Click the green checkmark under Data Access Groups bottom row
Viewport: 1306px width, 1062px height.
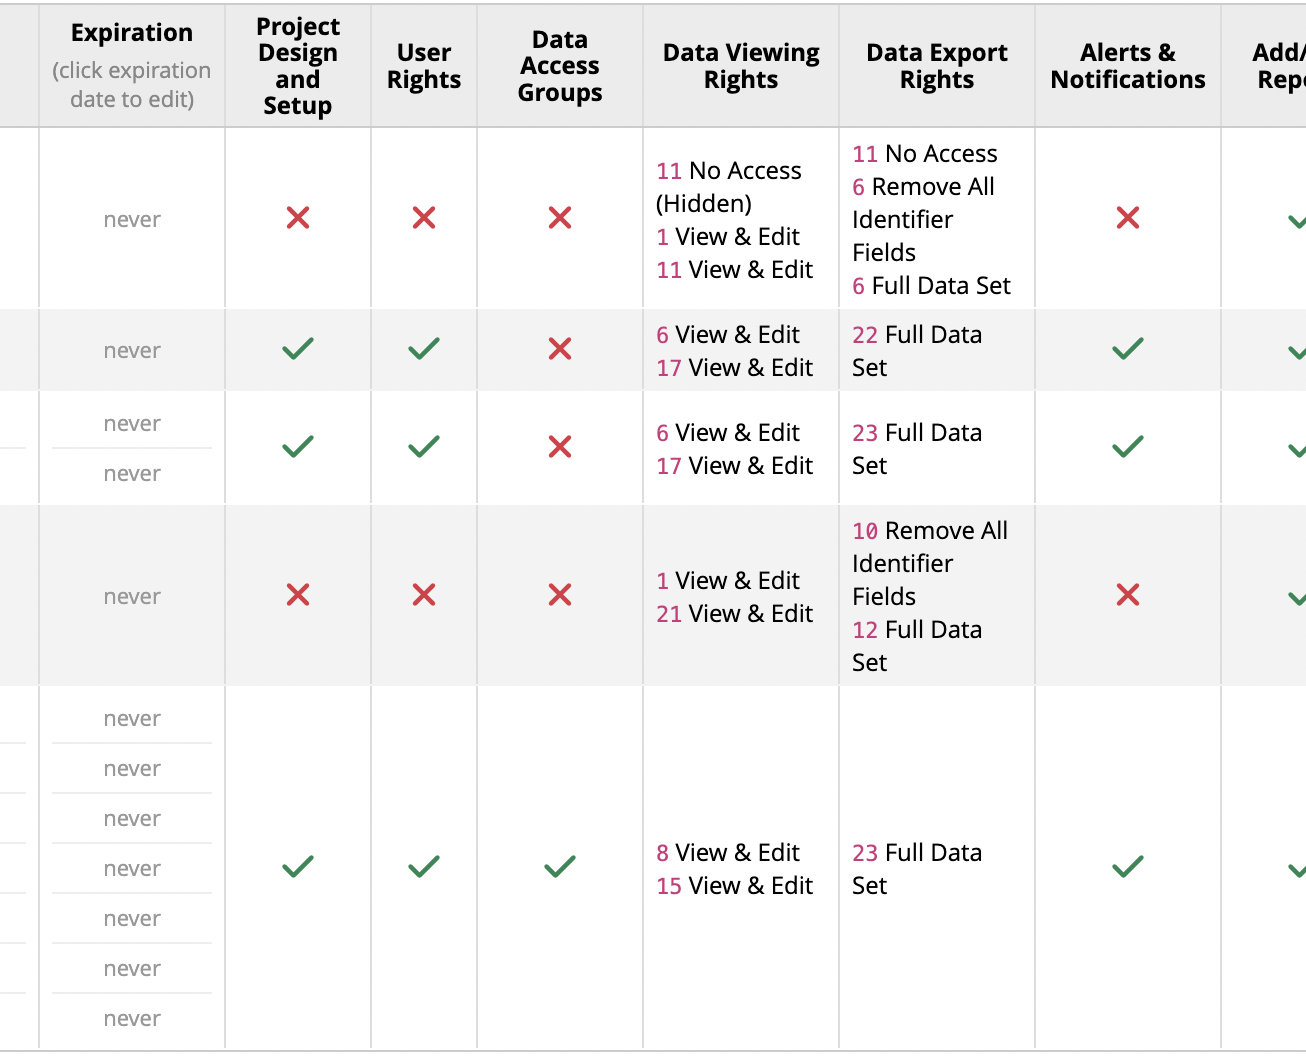click(559, 867)
